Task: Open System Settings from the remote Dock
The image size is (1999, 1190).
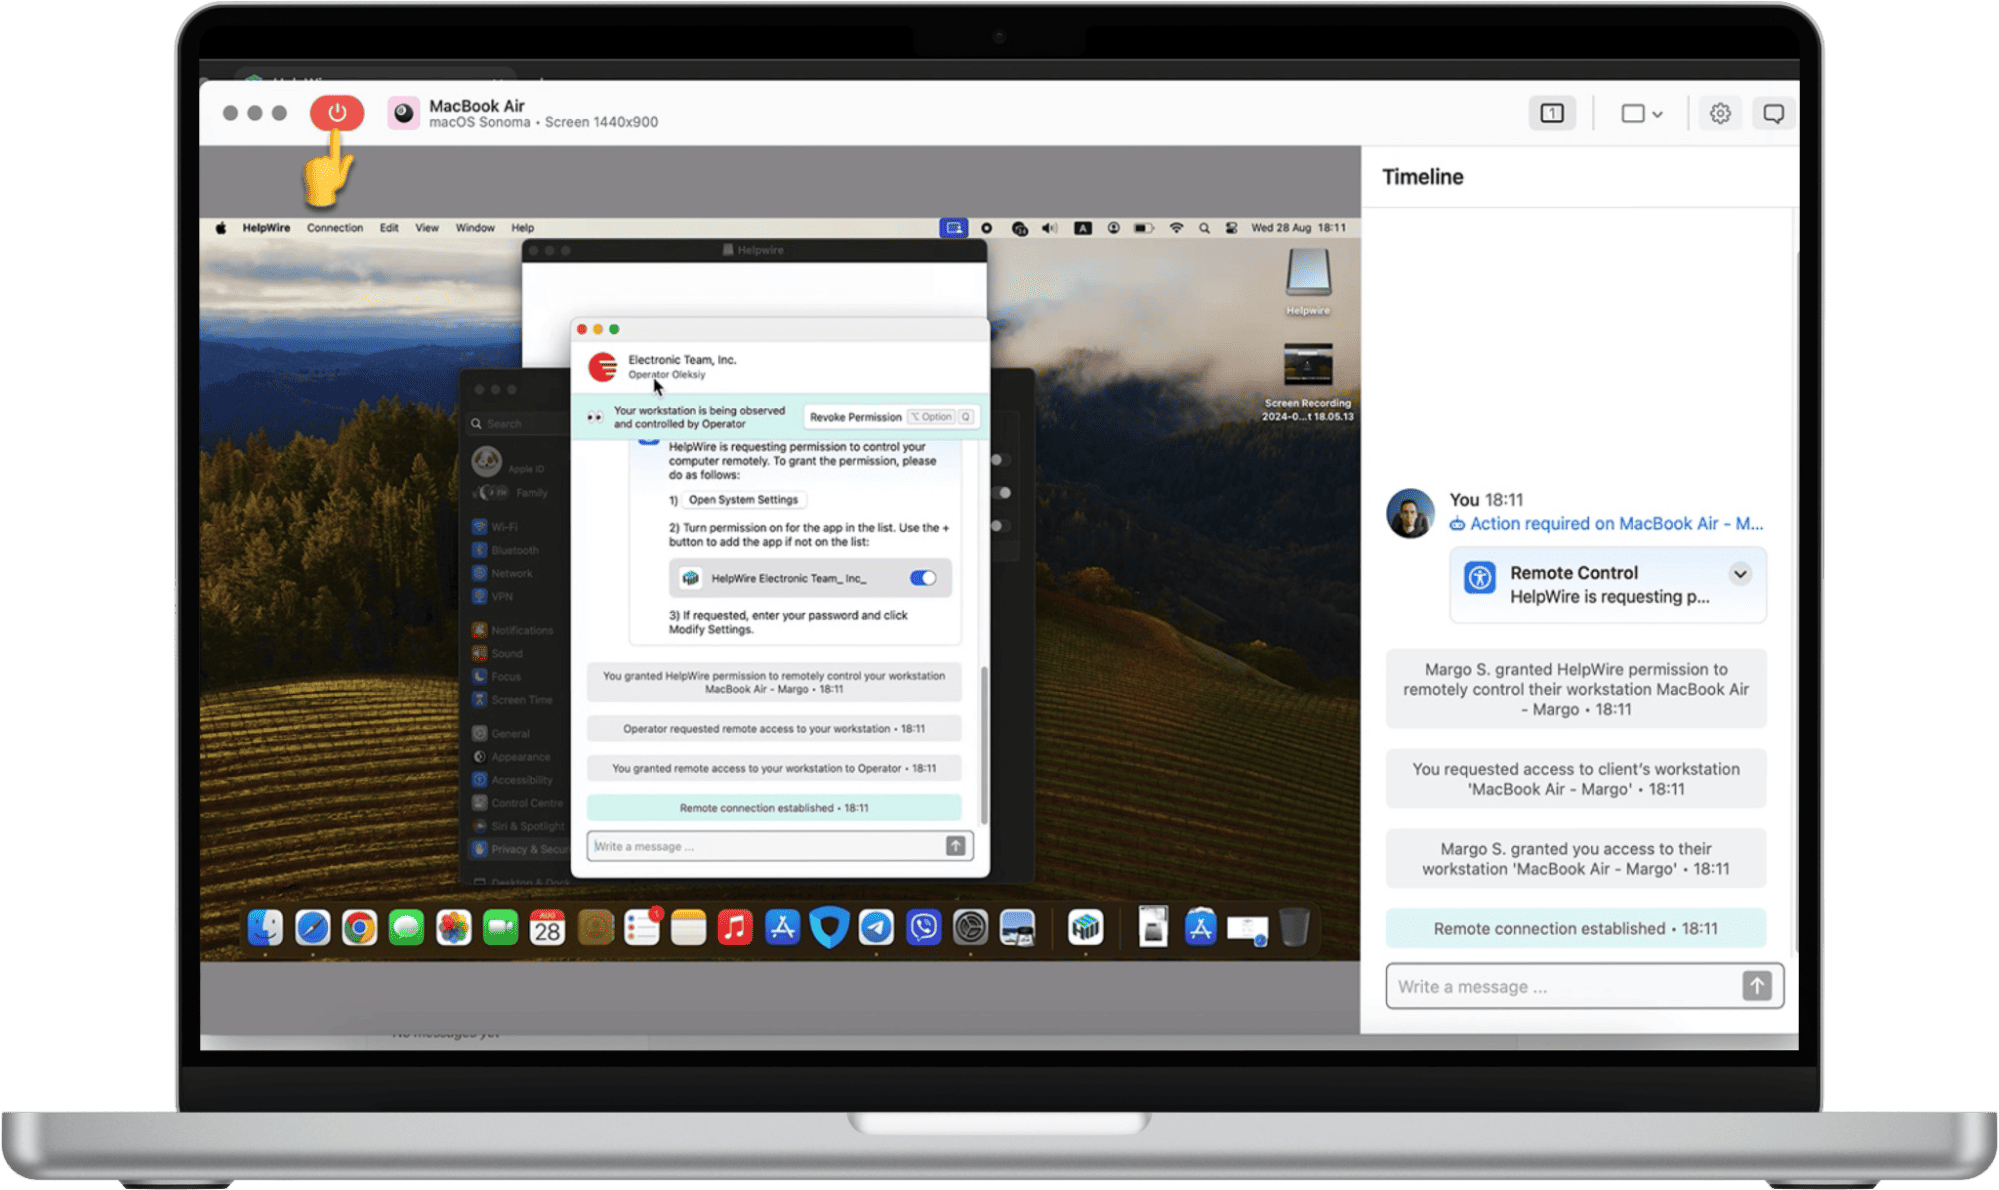Action: click(970, 927)
